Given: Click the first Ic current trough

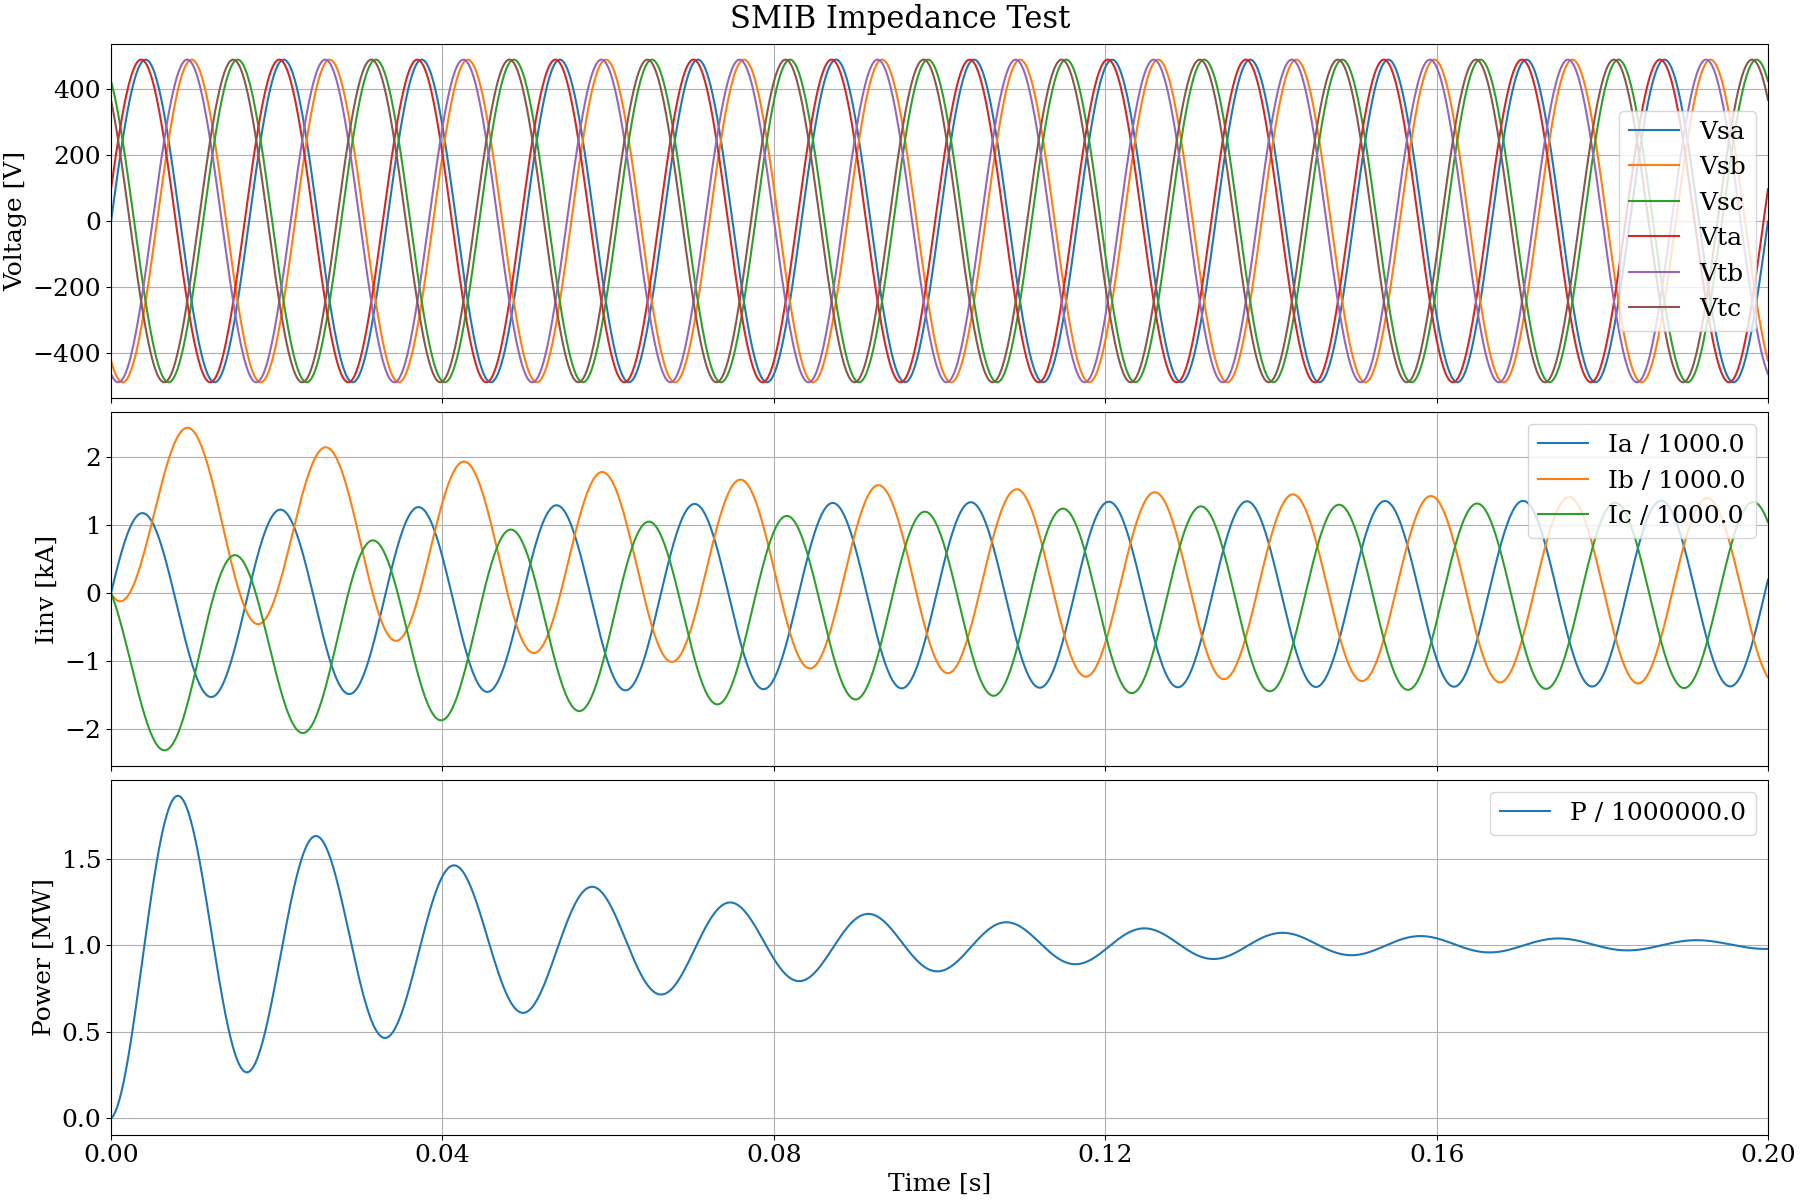Looking at the screenshot, I should pos(165,750).
